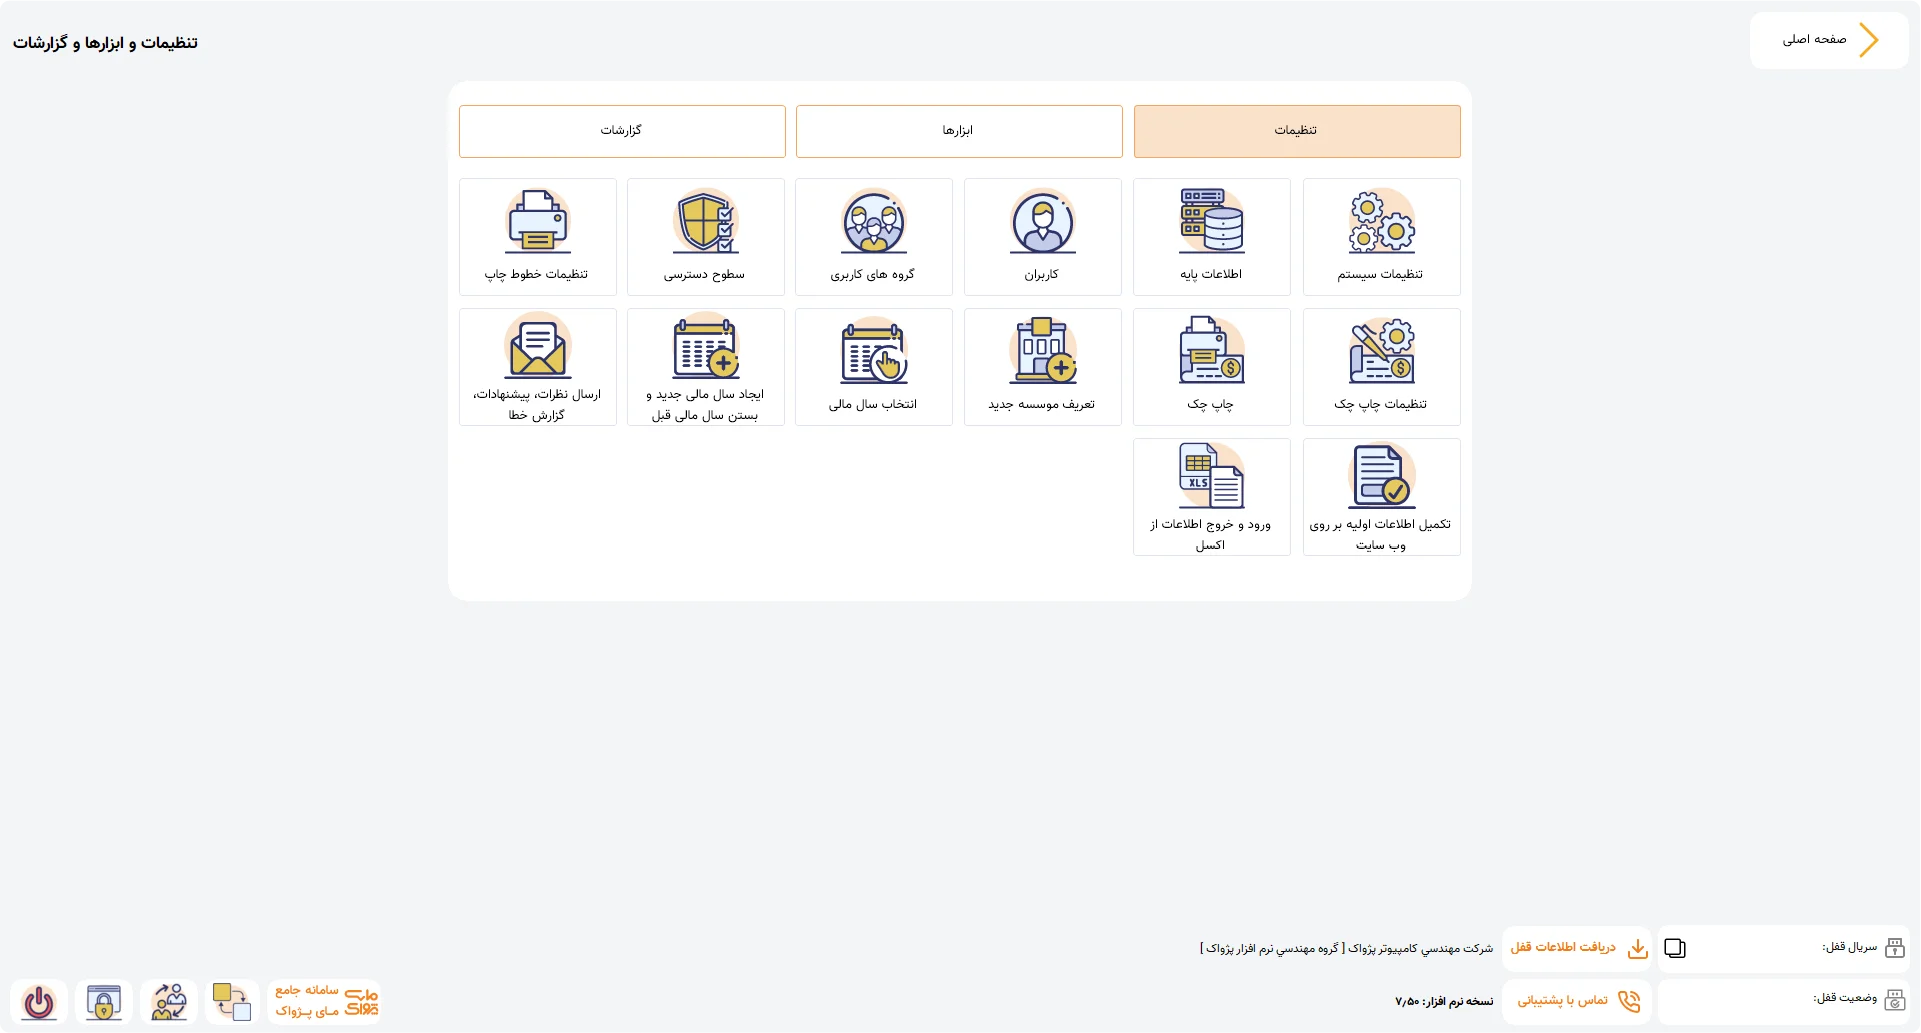Switch to the ابزارها (Tools) tab
This screenshot has width=1921, height=1033.
959,131
